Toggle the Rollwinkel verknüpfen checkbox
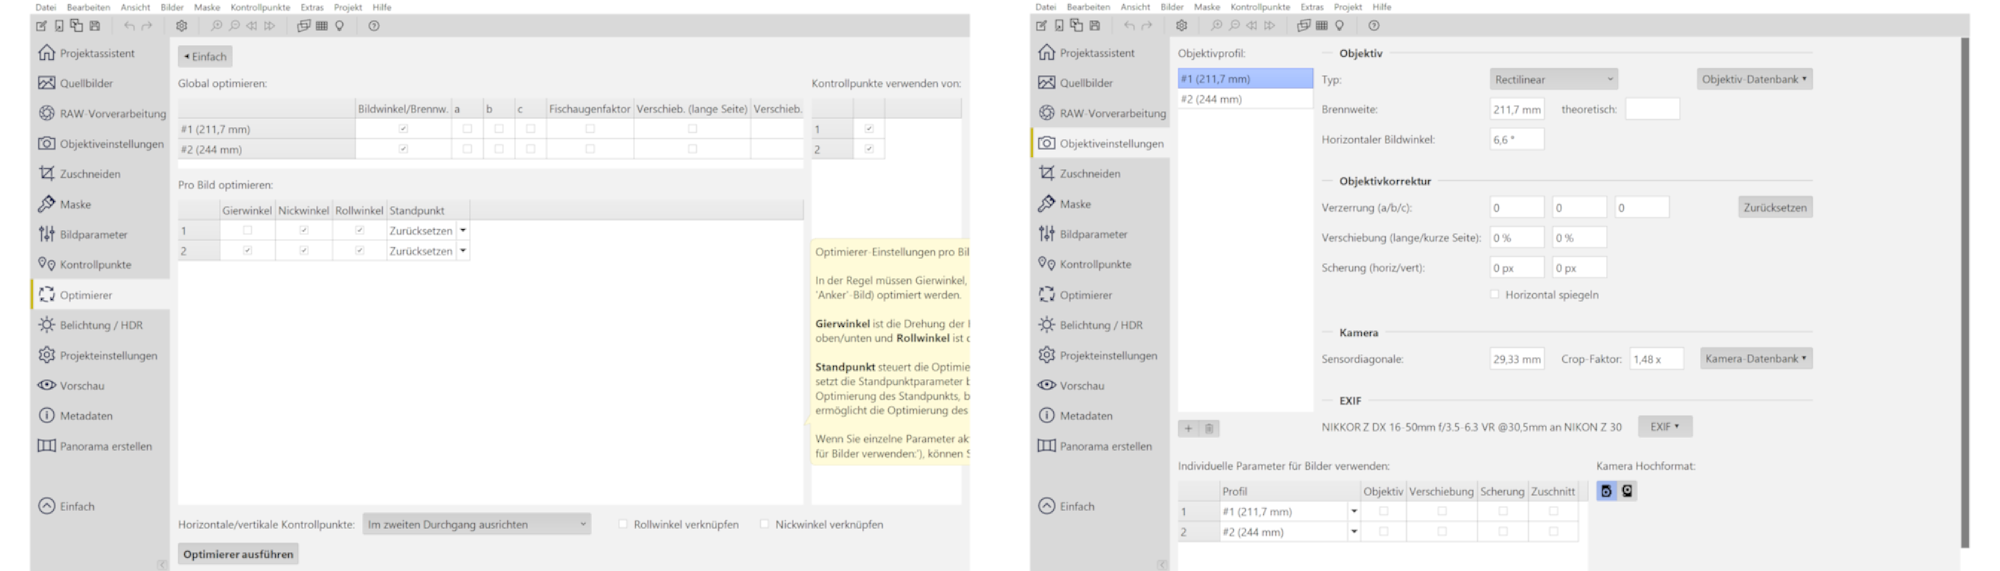The image size is (2000, 571). click(623, 524)
